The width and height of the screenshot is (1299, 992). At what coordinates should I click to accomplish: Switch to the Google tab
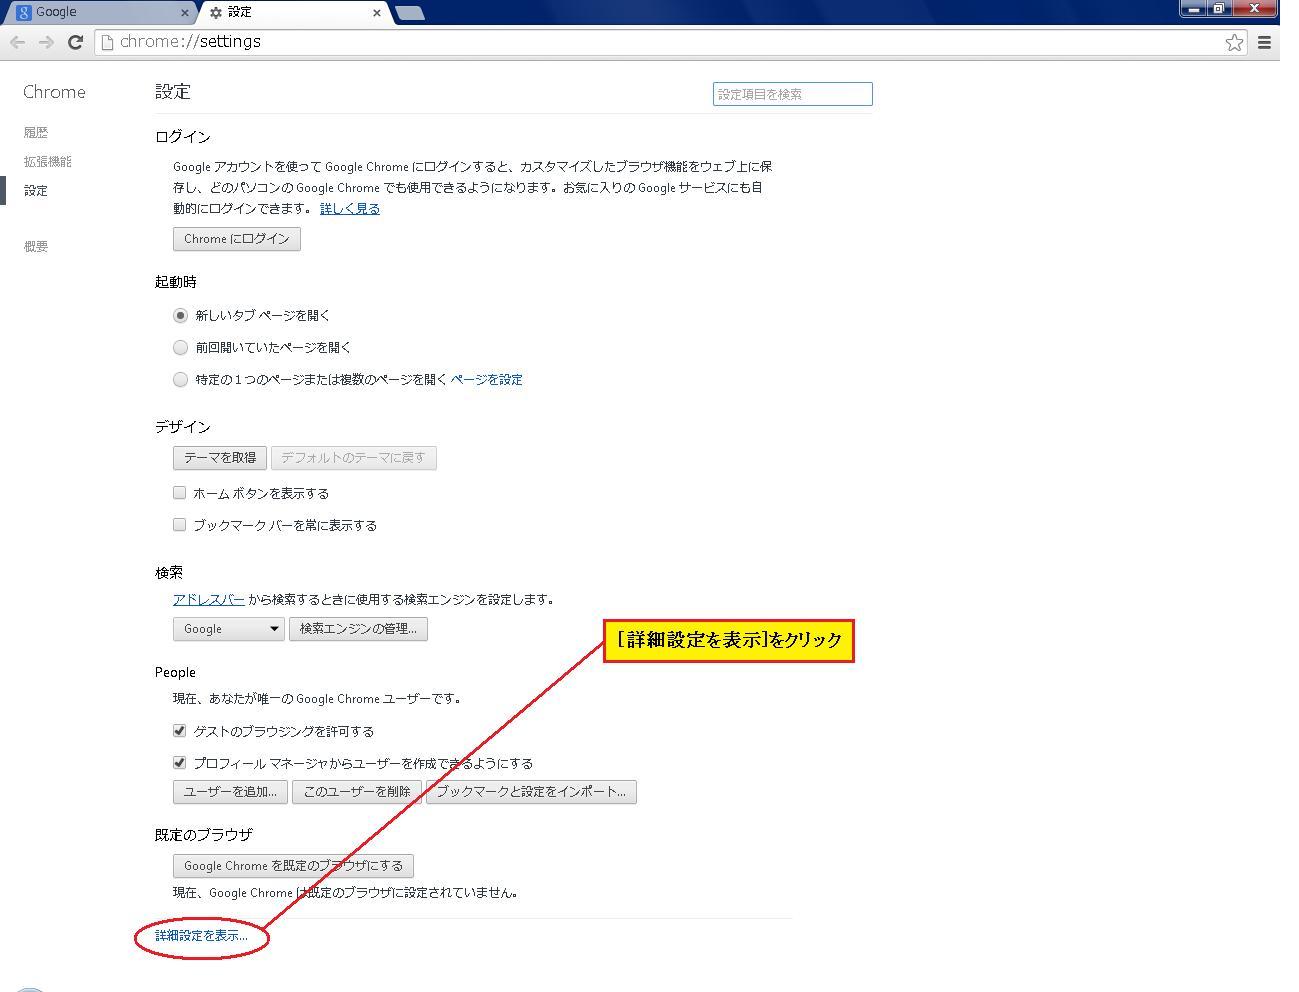[x=98, y=13]
